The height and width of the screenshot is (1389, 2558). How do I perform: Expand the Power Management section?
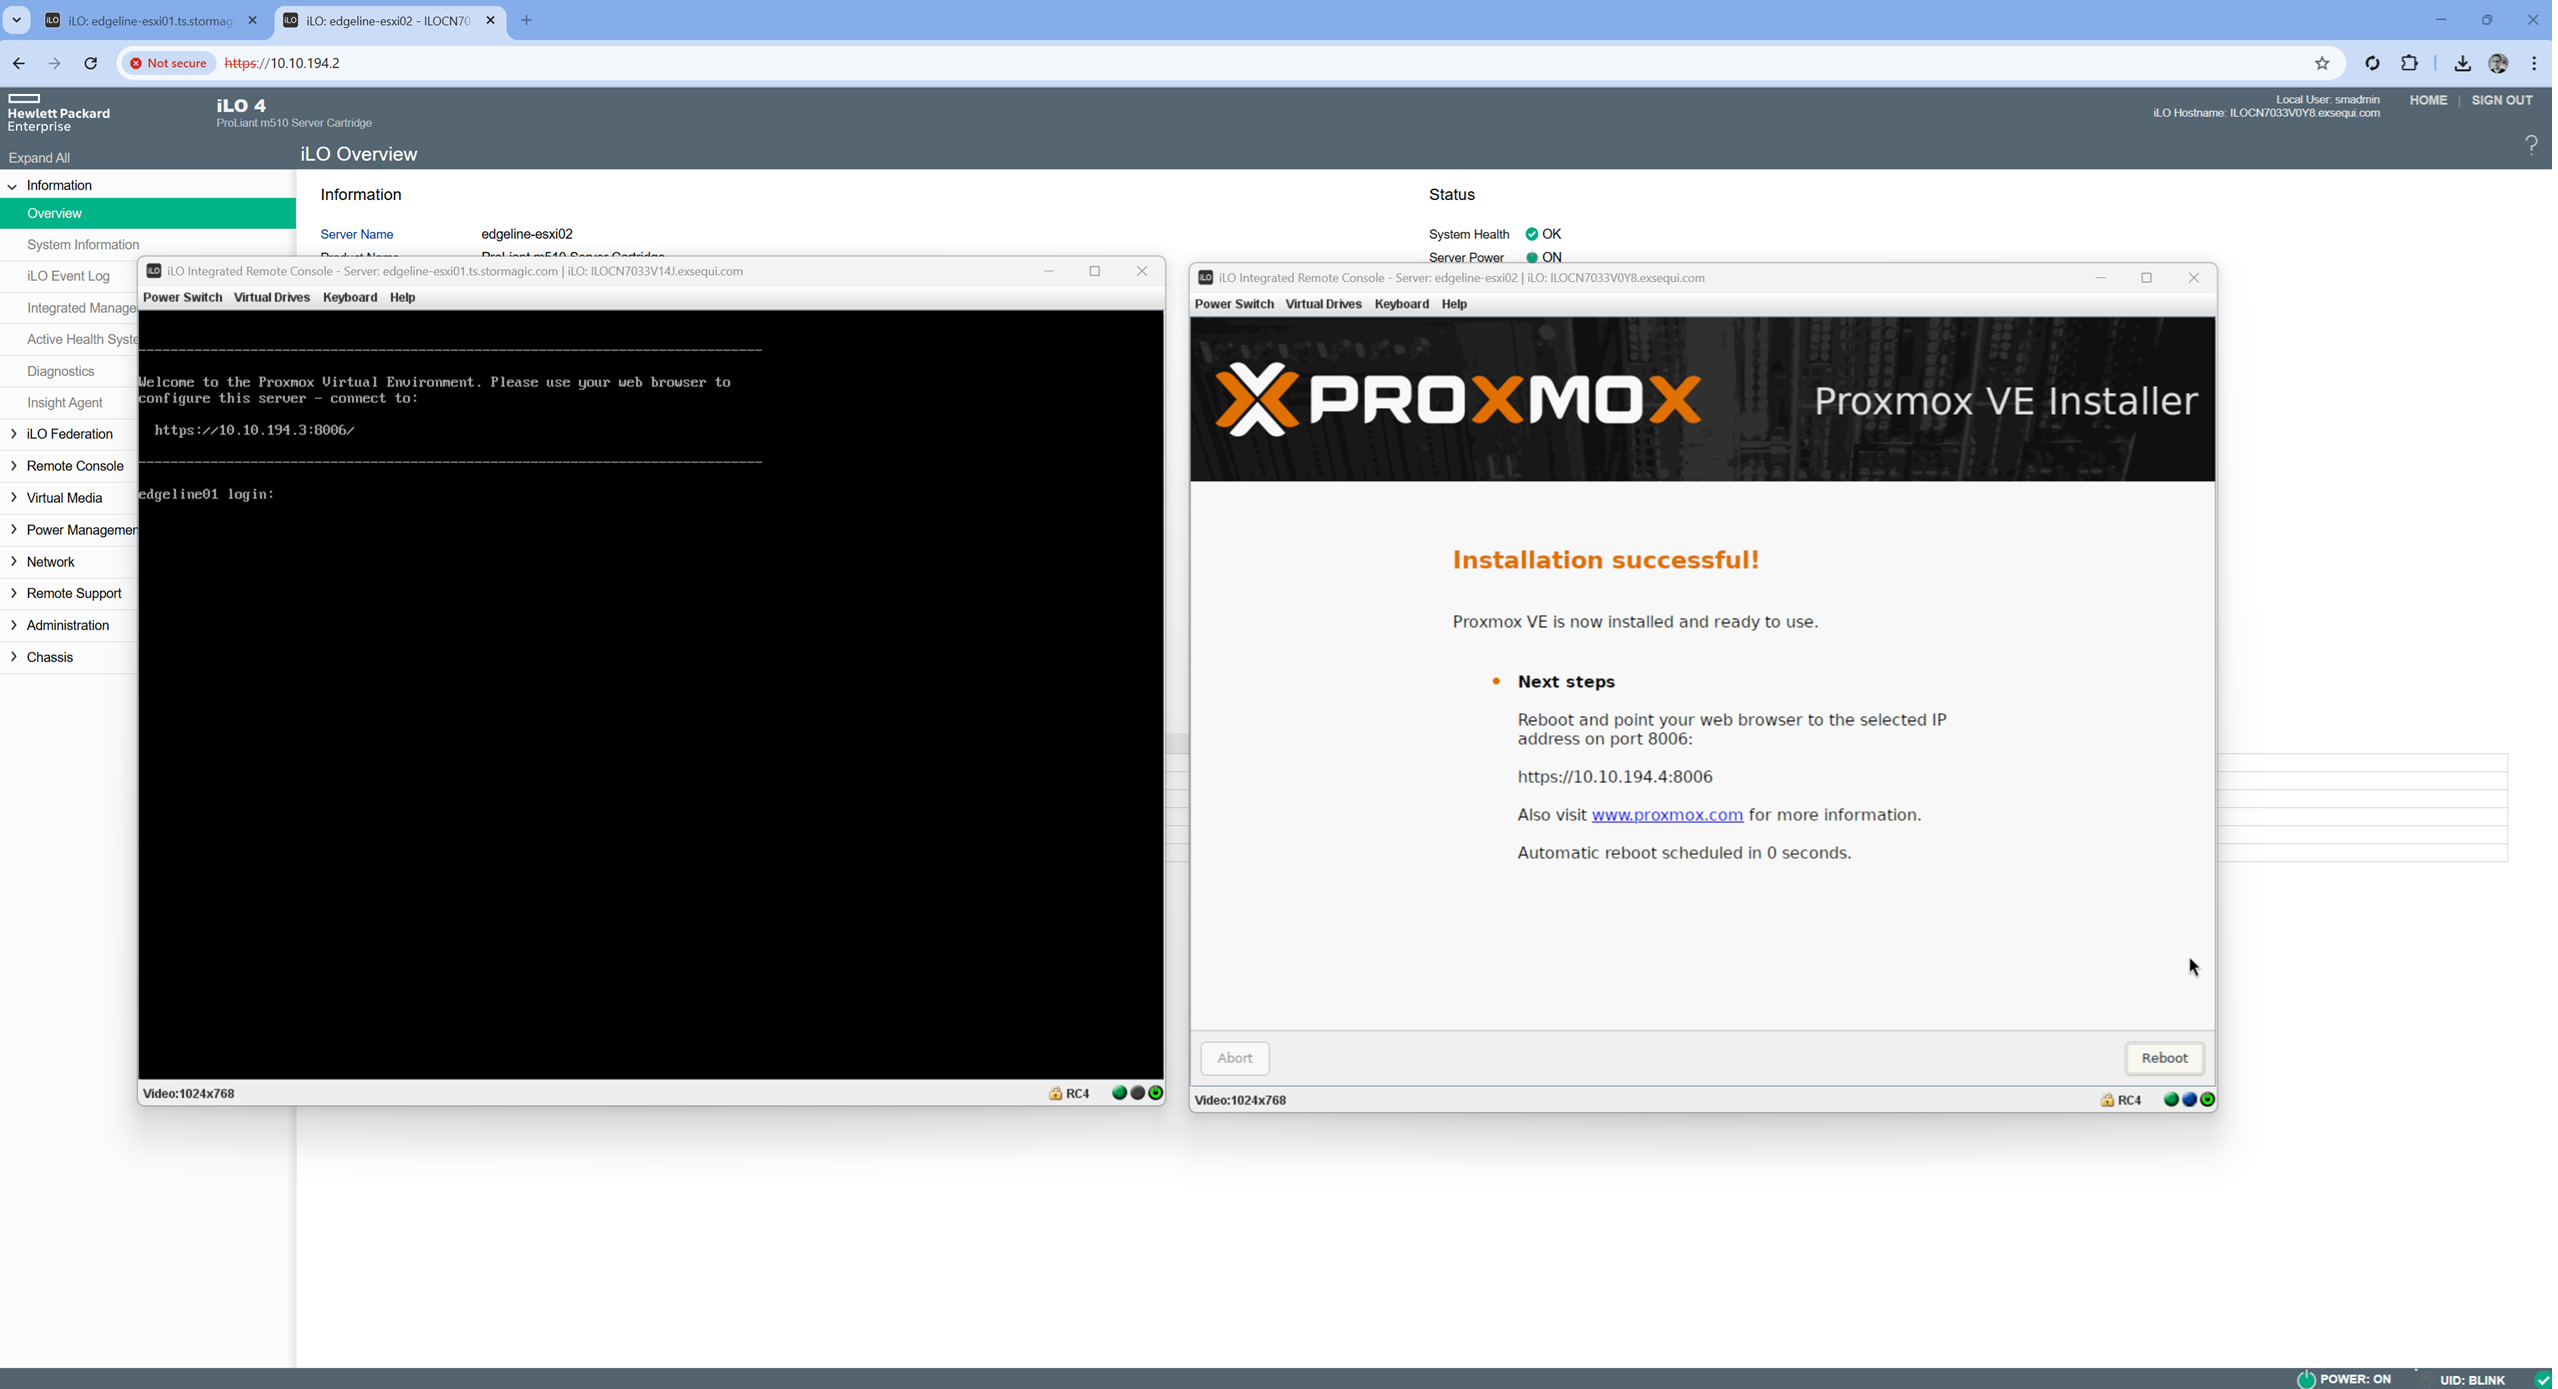pos(13,530)
